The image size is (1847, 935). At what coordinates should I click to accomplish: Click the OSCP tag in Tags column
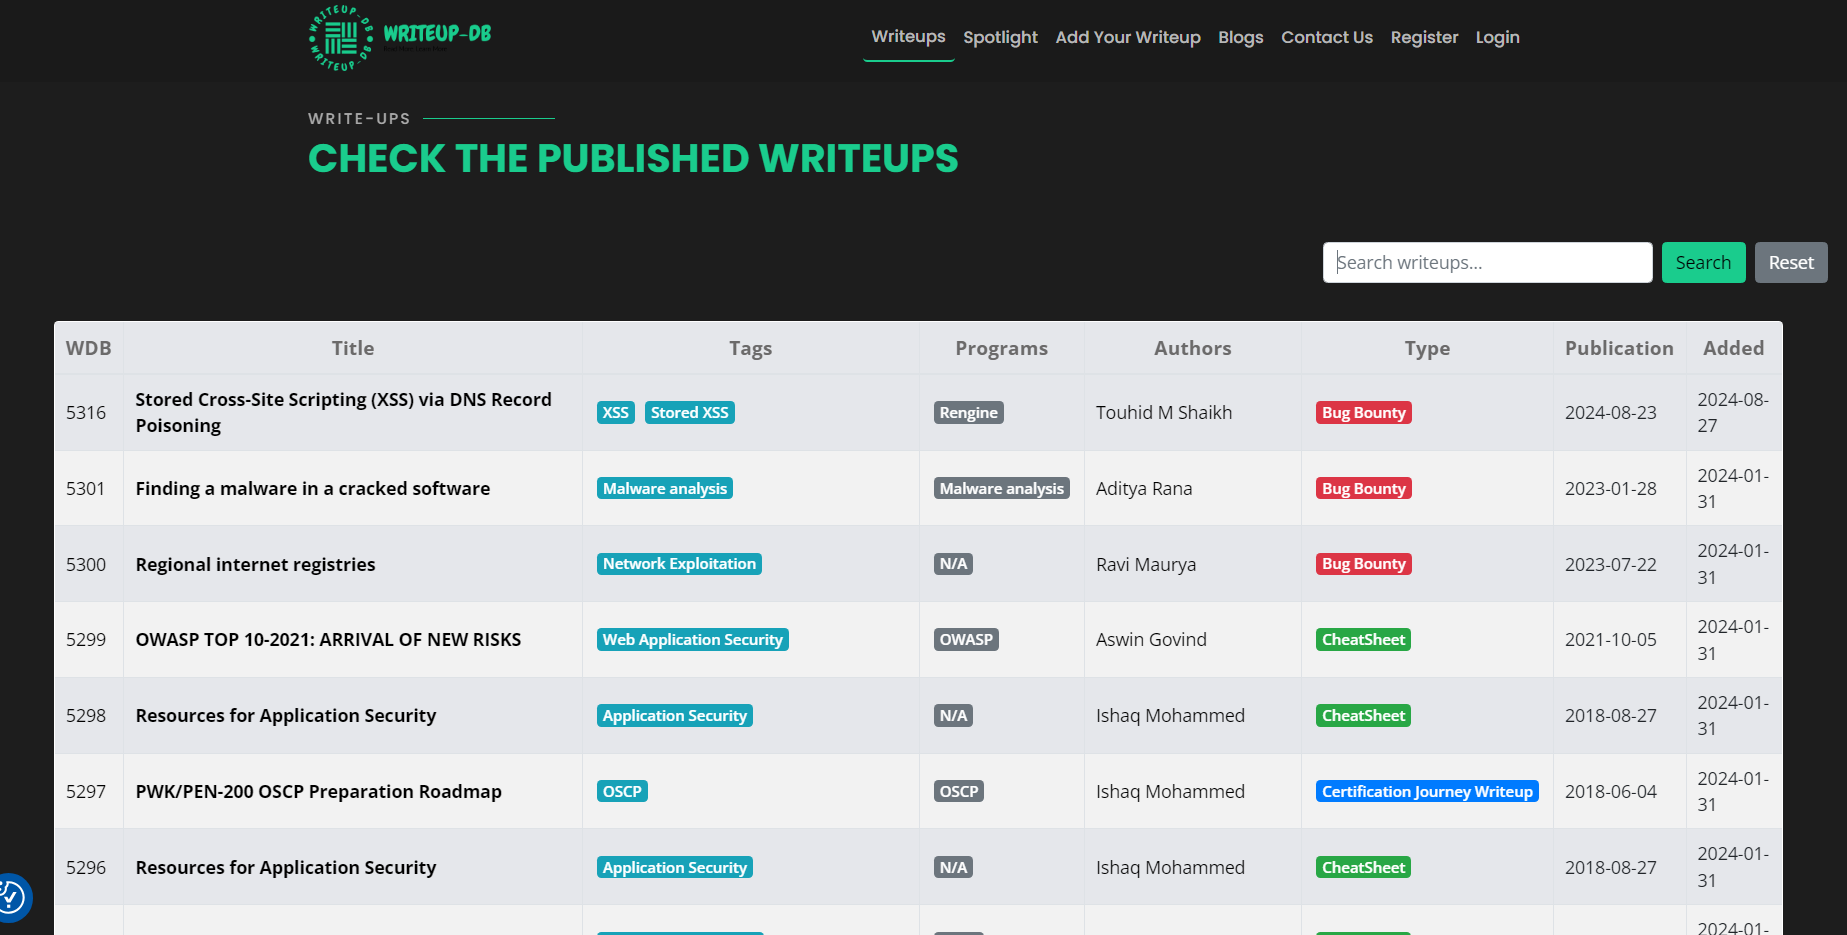pyautogui.click(x=622, y=791)
